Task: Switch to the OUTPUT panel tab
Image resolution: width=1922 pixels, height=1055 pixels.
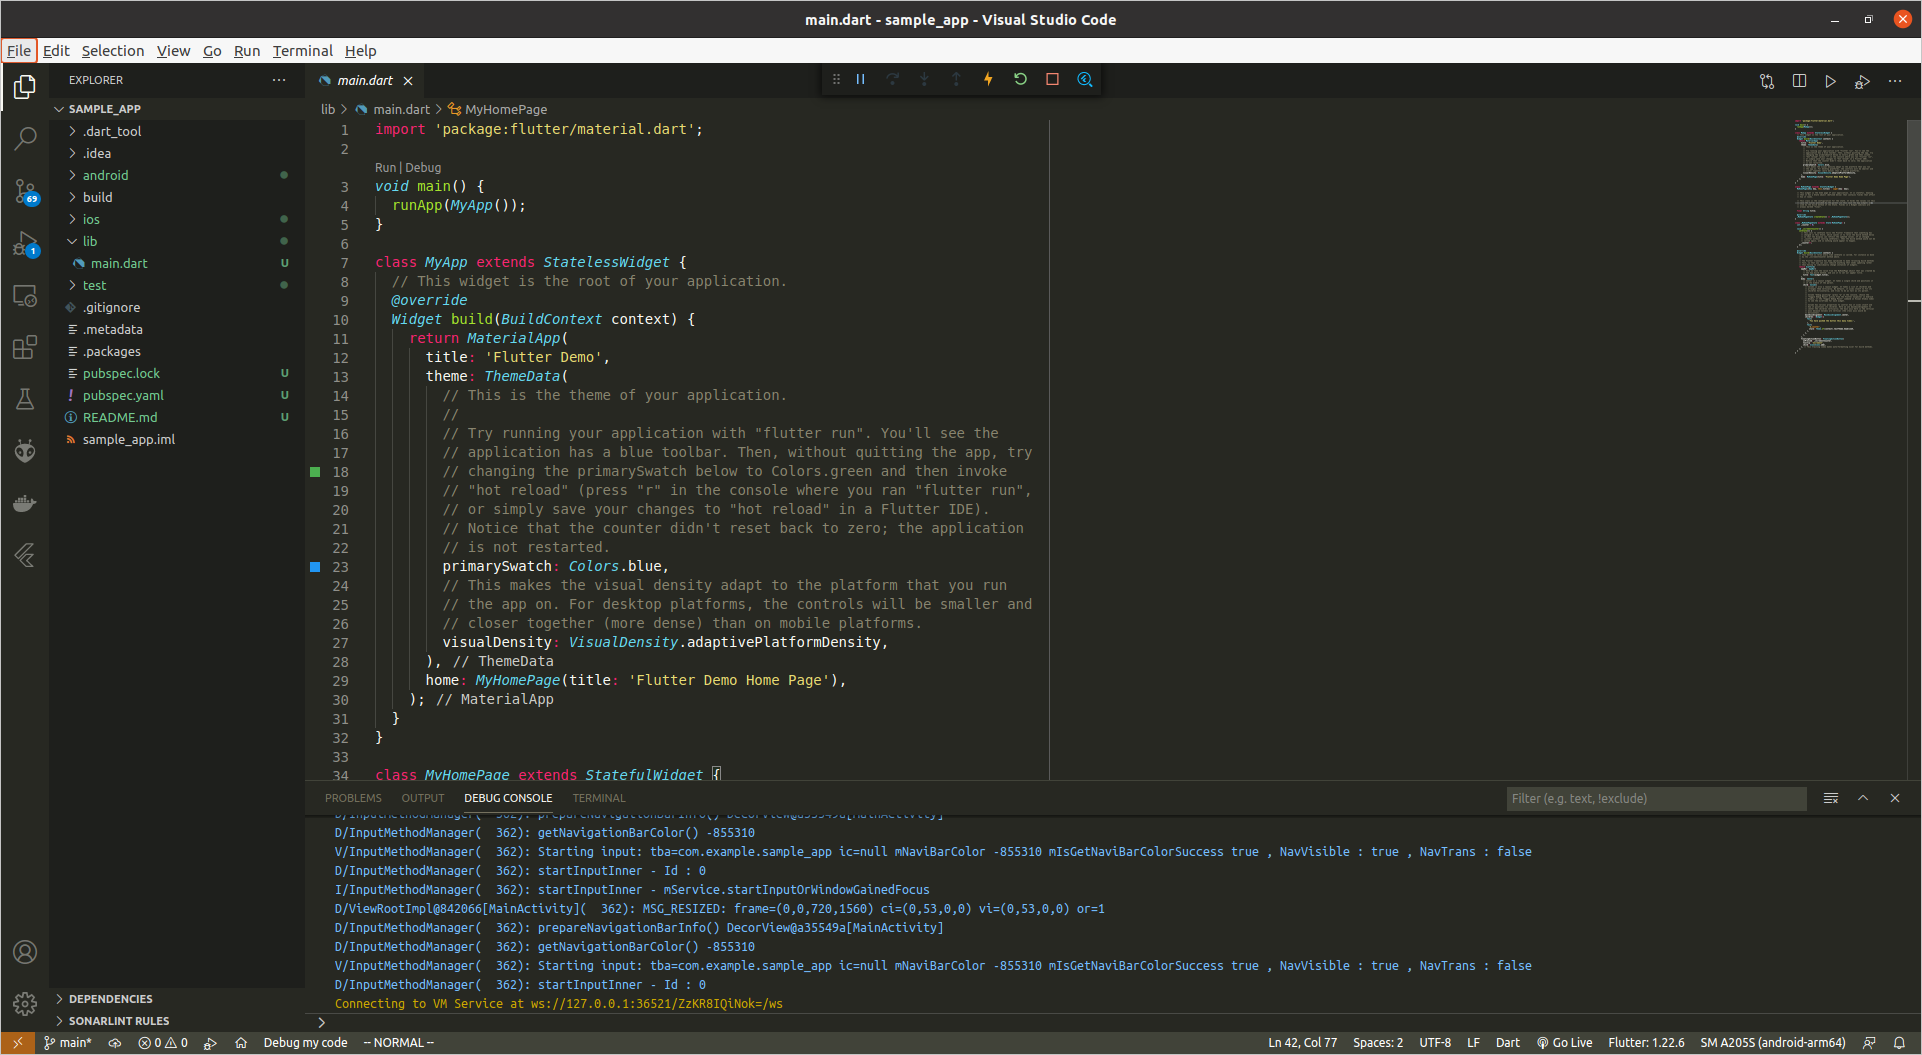Action: 422,798
